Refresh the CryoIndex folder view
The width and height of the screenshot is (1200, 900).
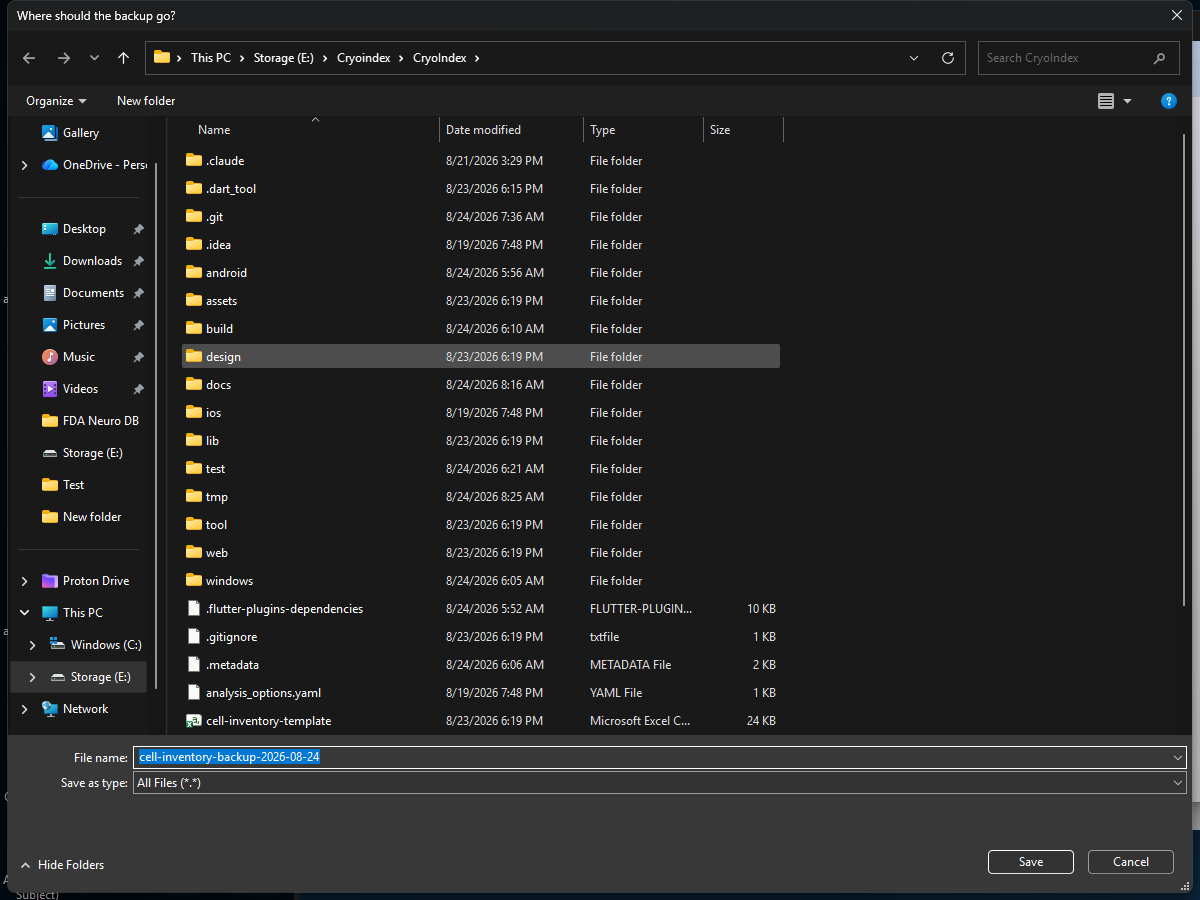[948, 58]
